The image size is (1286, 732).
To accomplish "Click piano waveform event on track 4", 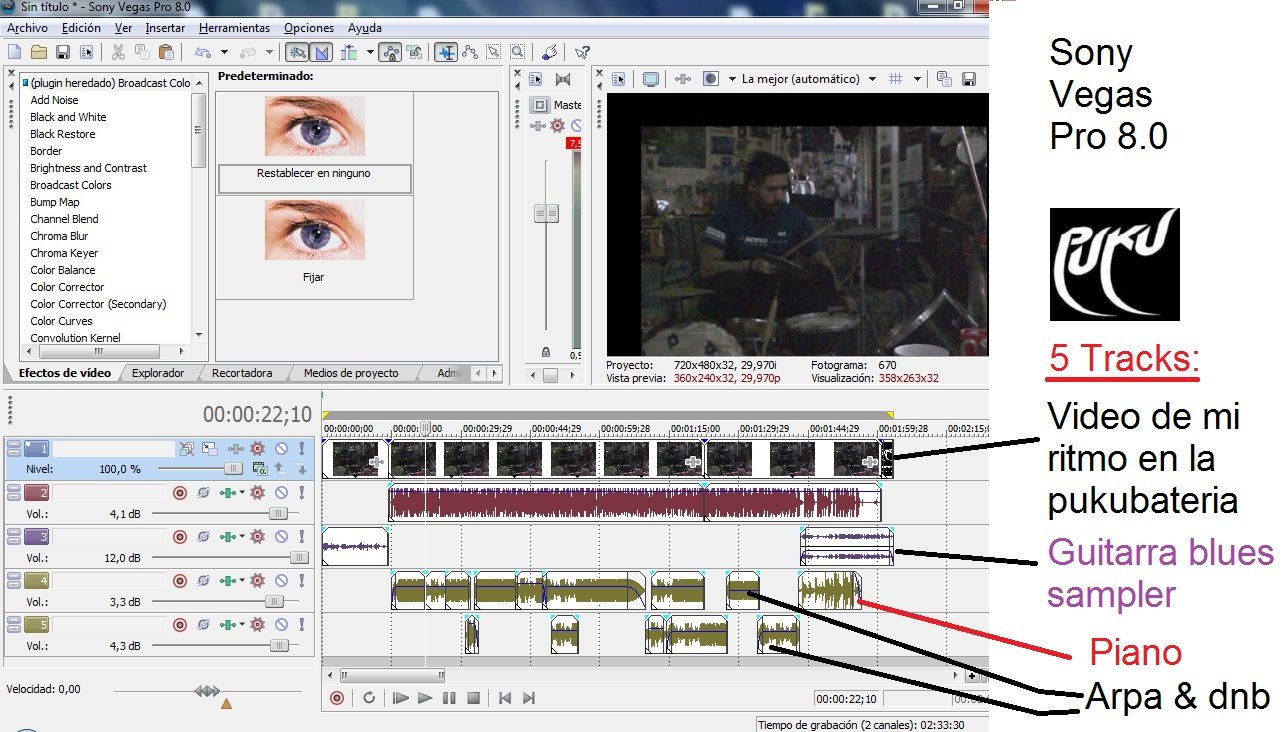I will coord(830,590).
